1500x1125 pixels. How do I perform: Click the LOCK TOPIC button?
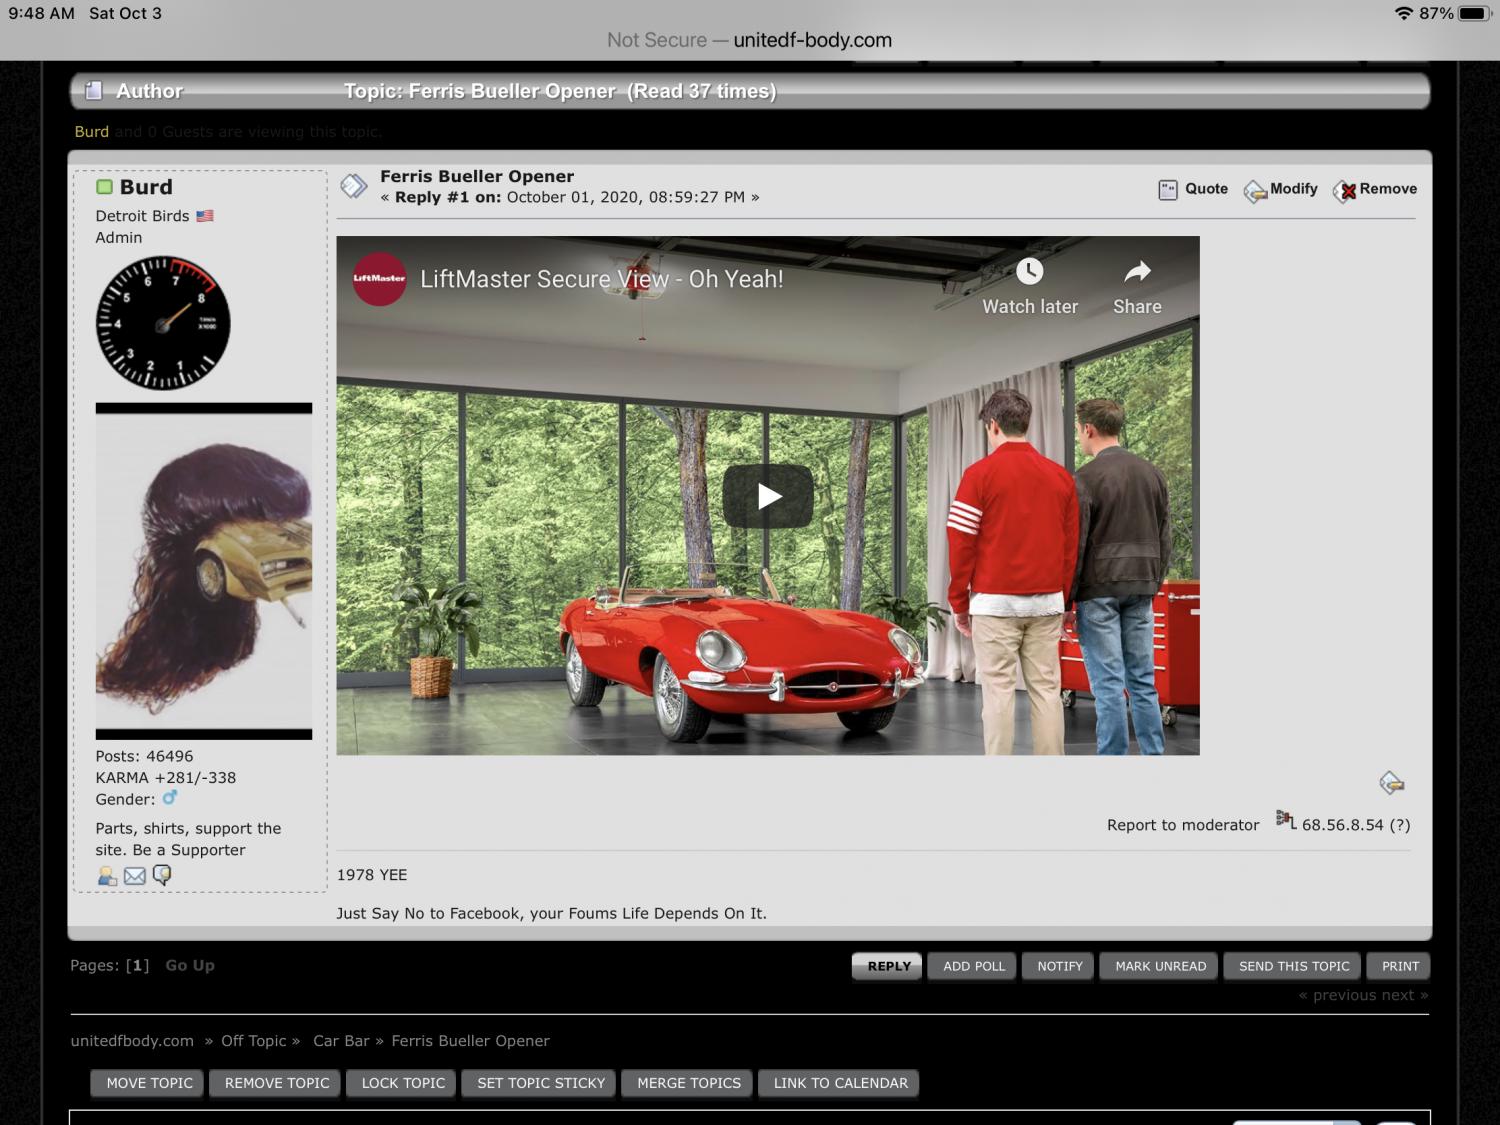point(403,1083)
